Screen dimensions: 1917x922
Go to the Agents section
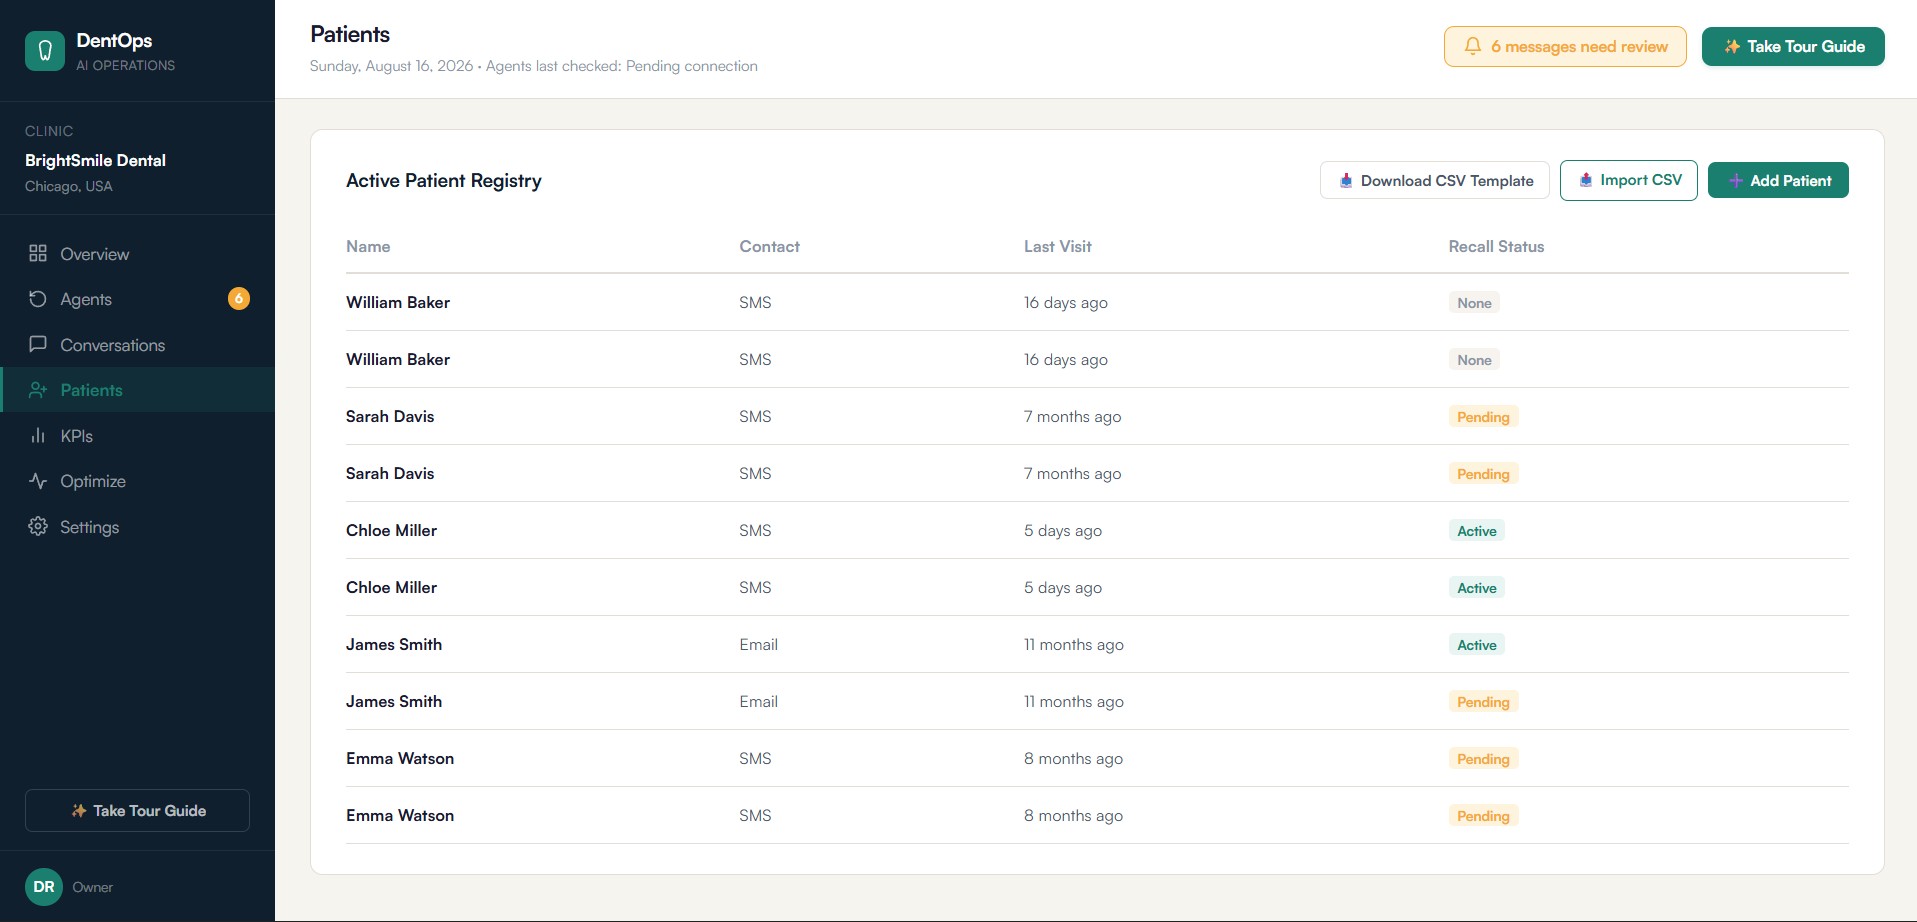pos(137,299)
